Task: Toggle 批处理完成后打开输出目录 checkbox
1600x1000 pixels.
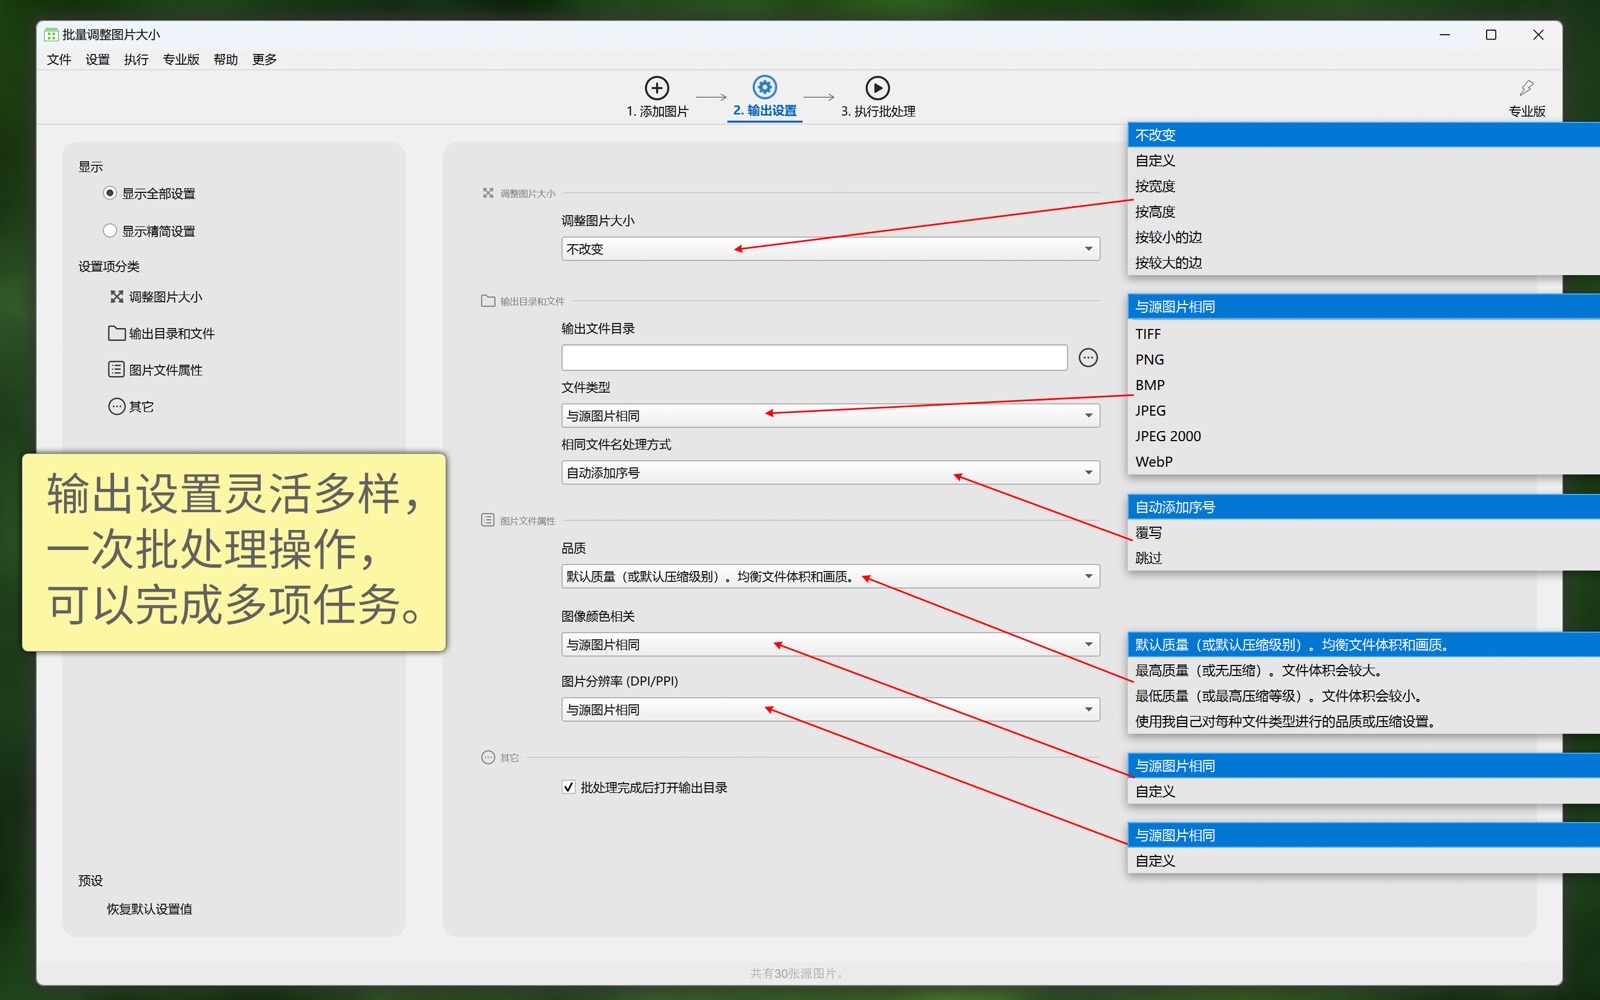Action: click(x=569, y=787)
